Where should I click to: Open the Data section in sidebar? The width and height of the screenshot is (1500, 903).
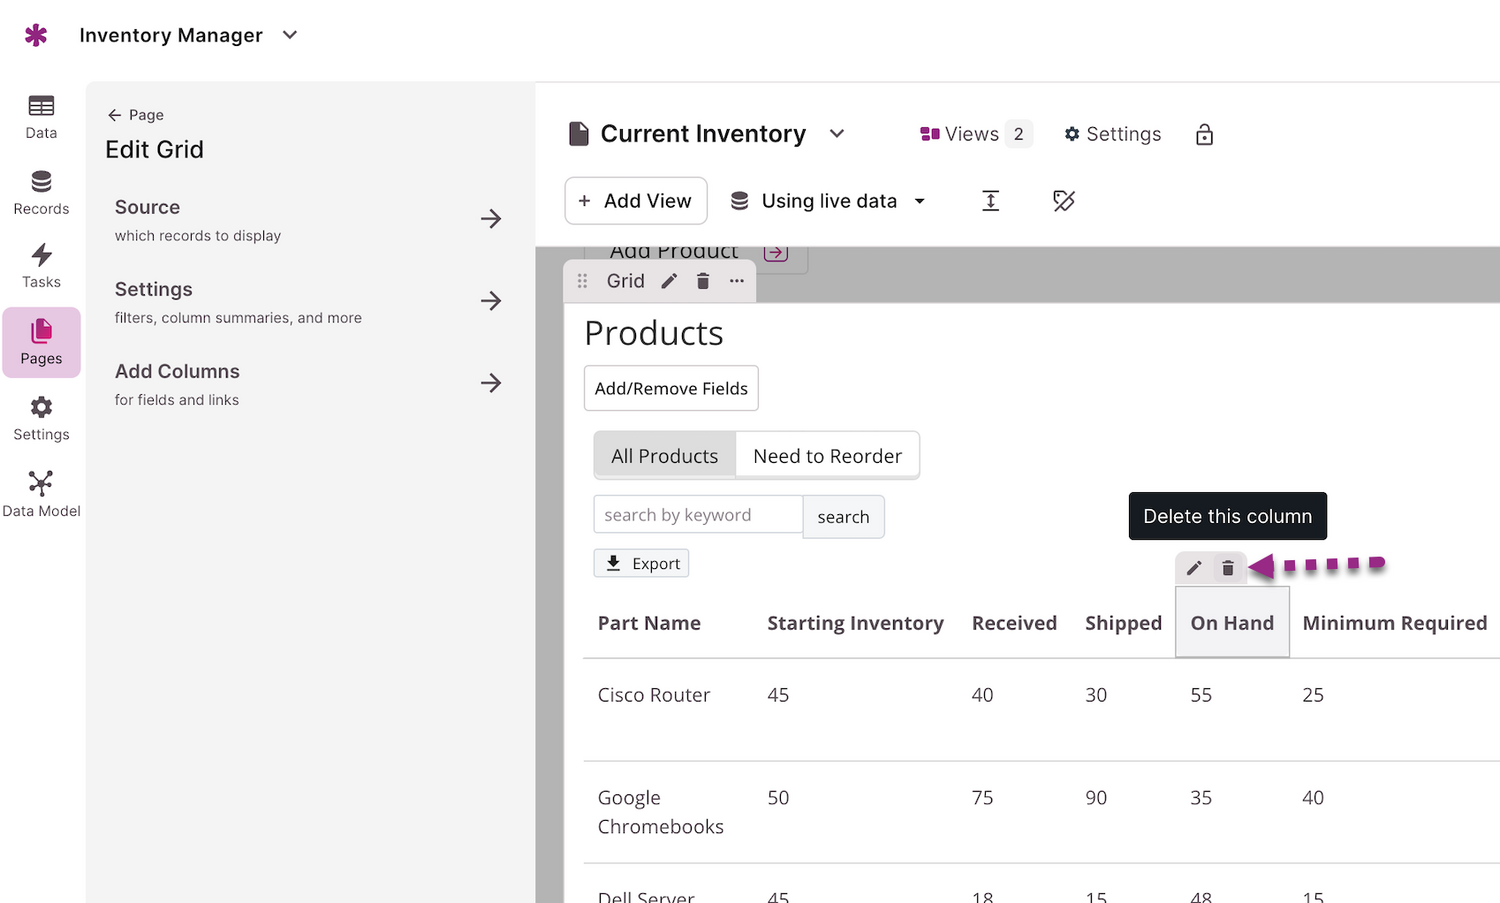[x=41, y=116]
